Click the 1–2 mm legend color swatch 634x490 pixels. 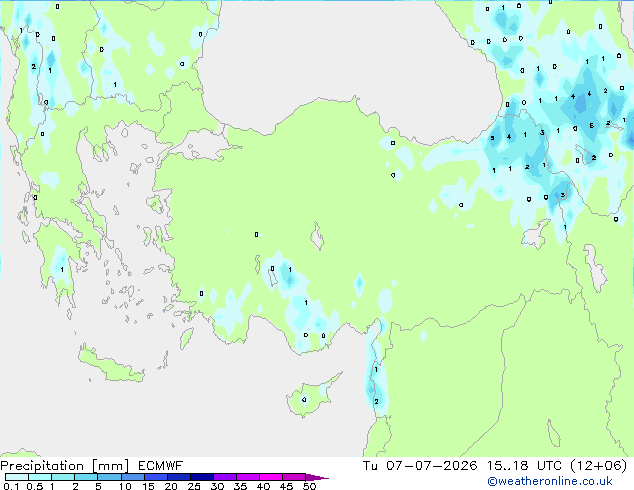(x=63, y=477)
